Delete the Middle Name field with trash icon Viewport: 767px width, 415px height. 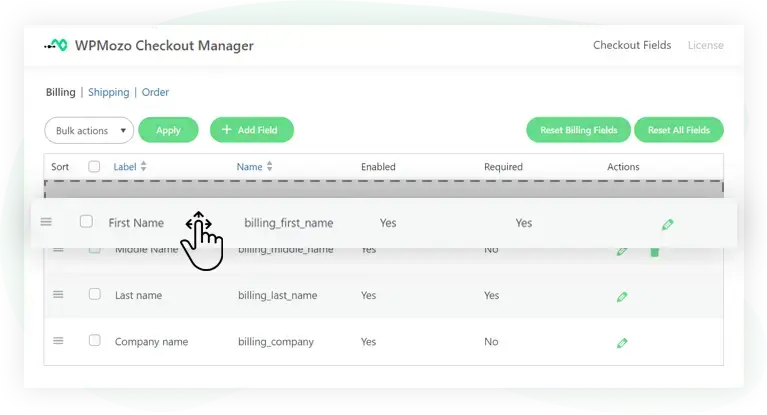(x=654, y=252)
